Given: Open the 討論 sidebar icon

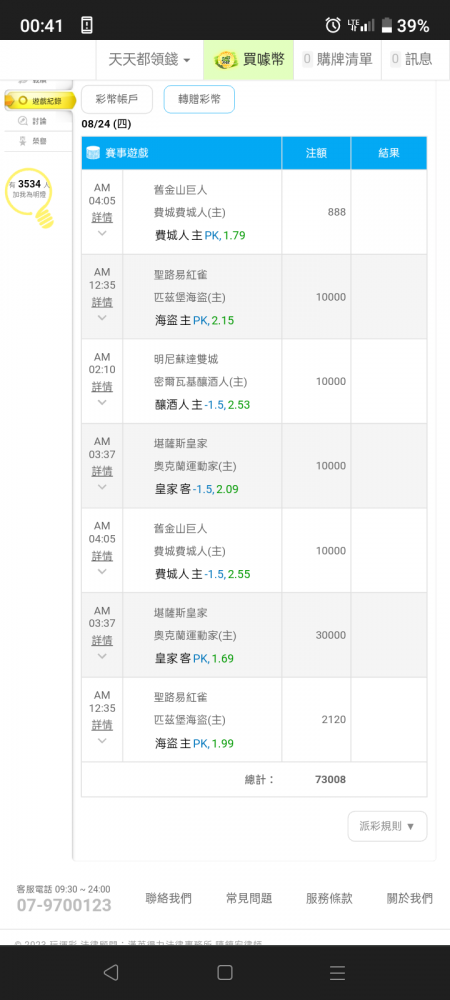Looking at the screenshot, I should coord(23,121).
